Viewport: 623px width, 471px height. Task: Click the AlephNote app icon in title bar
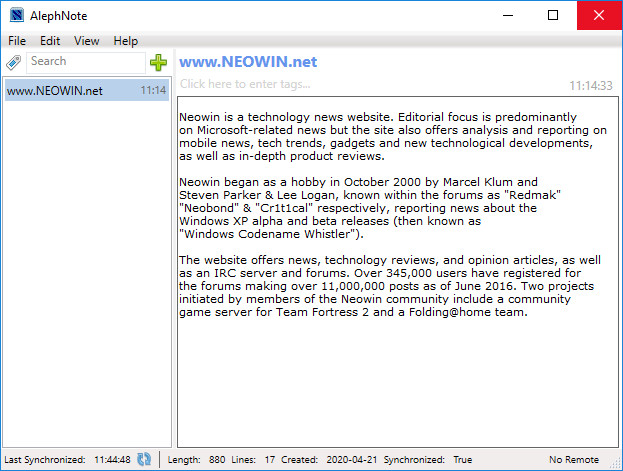[17, 15]
